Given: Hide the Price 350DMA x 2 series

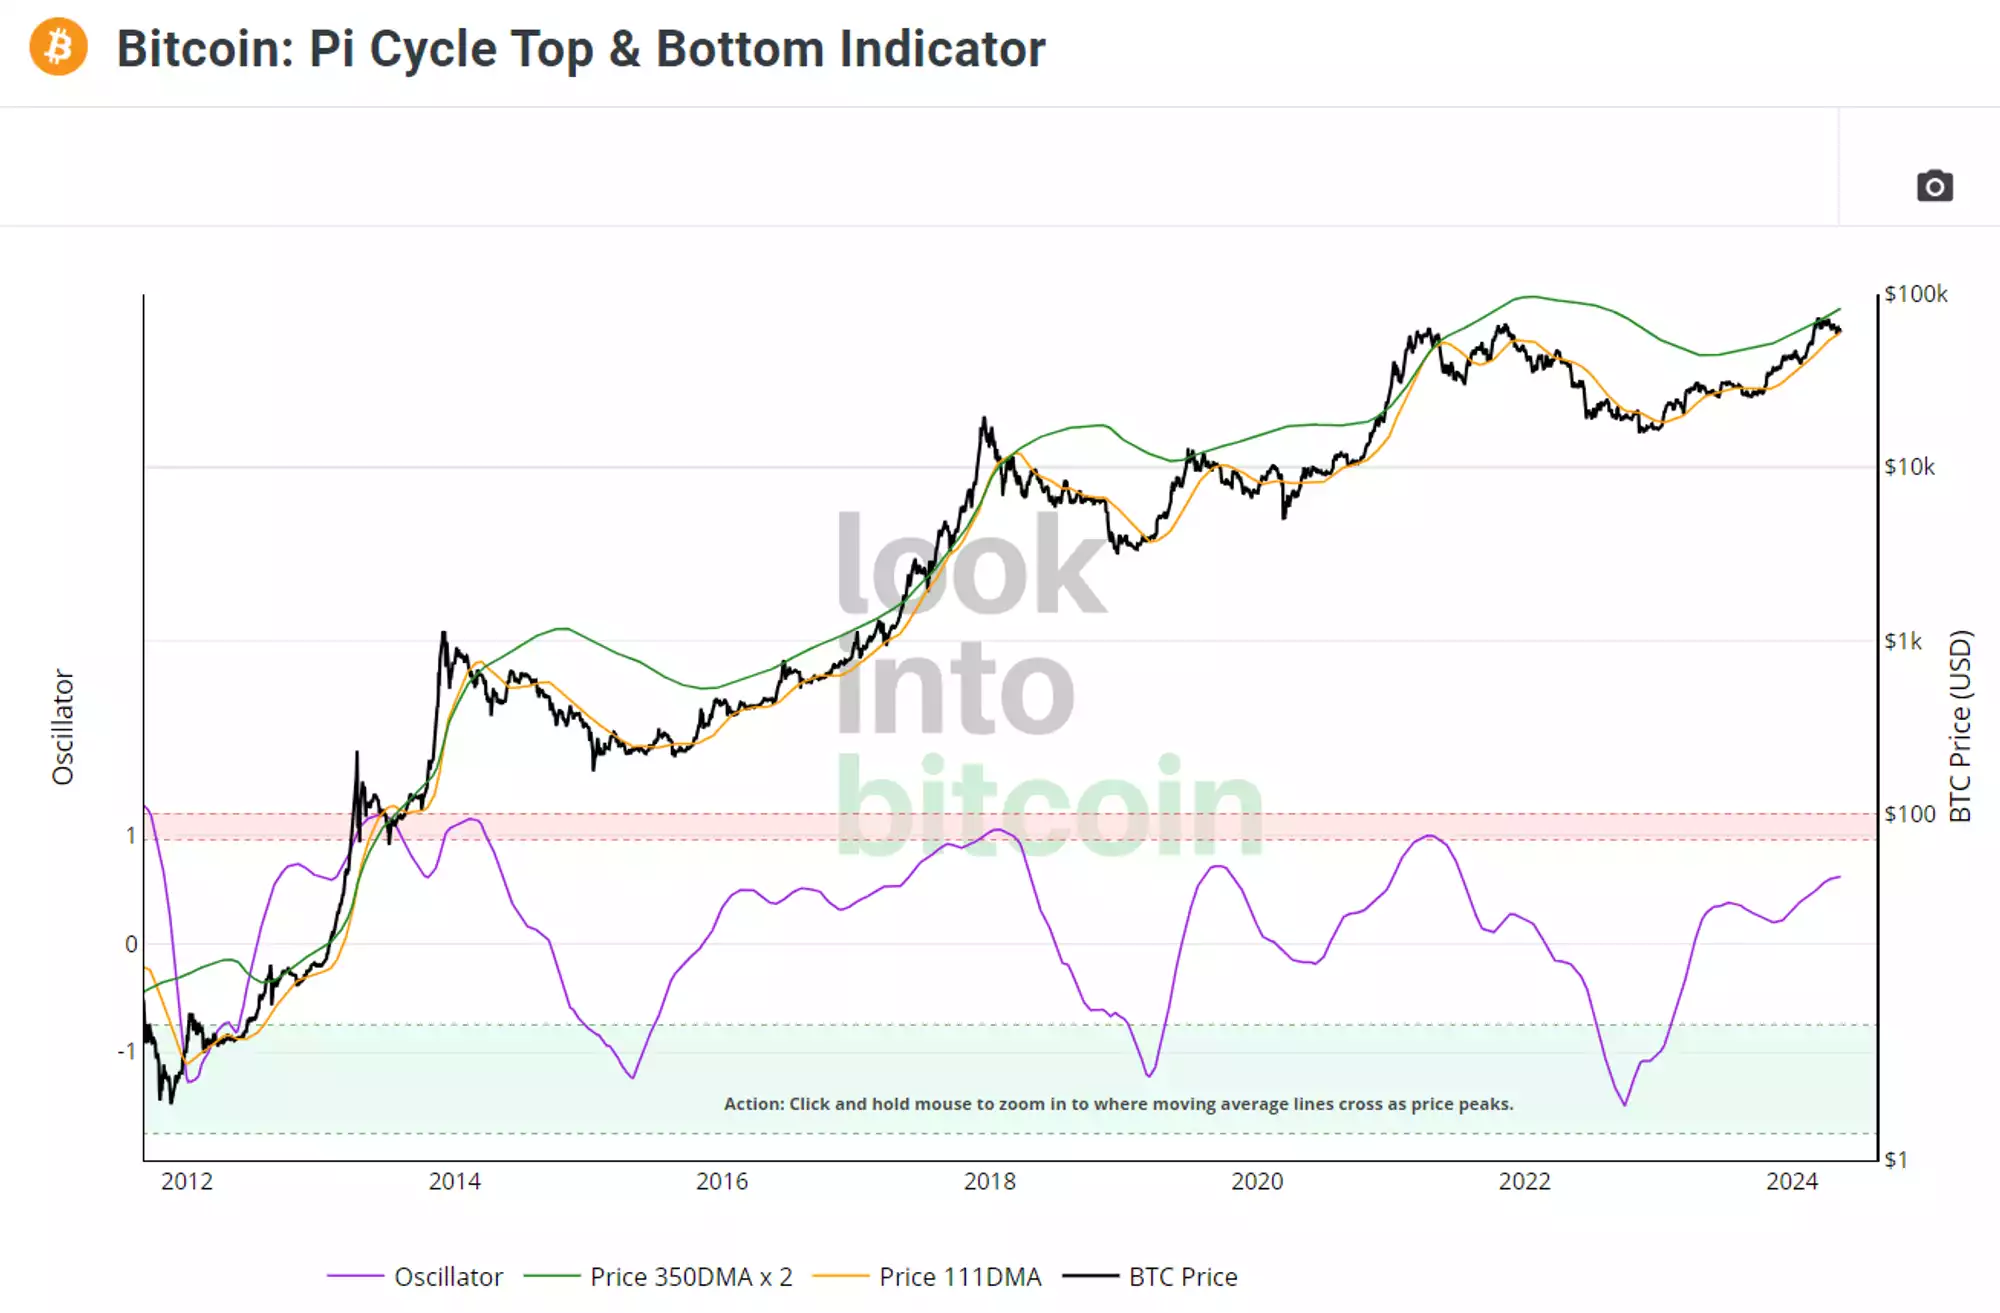Looking at the screenshot, I should pyautogui.click(x=691, y=1277).
